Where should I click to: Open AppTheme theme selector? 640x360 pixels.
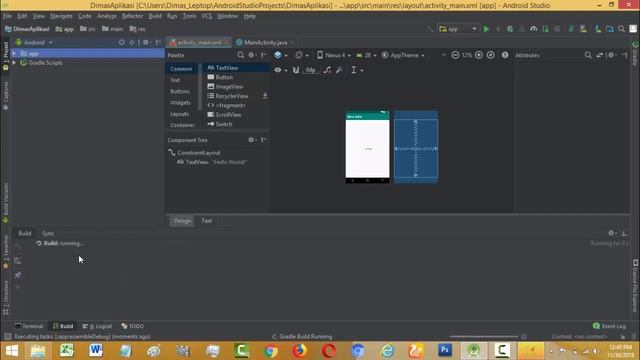tap(403, 55)
